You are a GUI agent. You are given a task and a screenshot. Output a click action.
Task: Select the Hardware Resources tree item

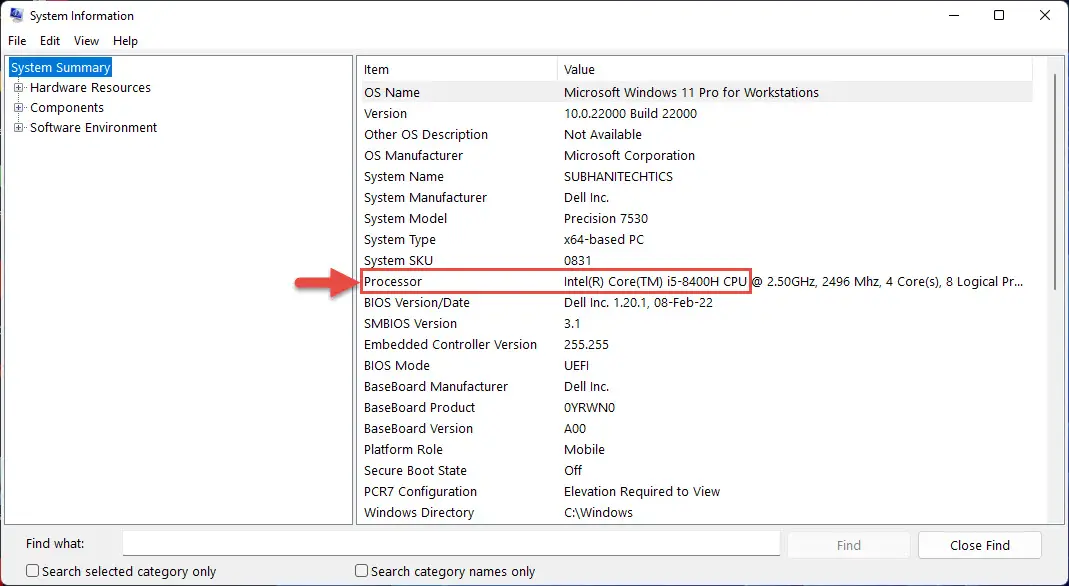coord(90,87)
